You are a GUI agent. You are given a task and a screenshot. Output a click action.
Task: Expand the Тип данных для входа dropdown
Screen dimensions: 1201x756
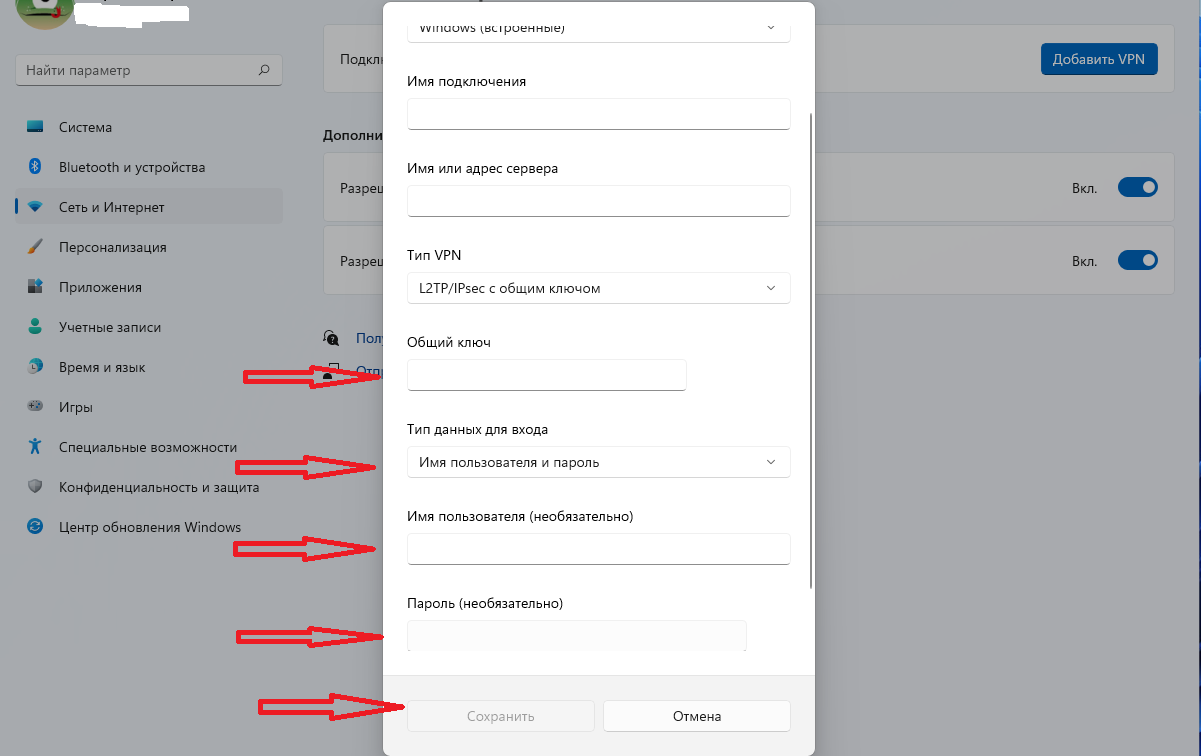coord(598,462)
